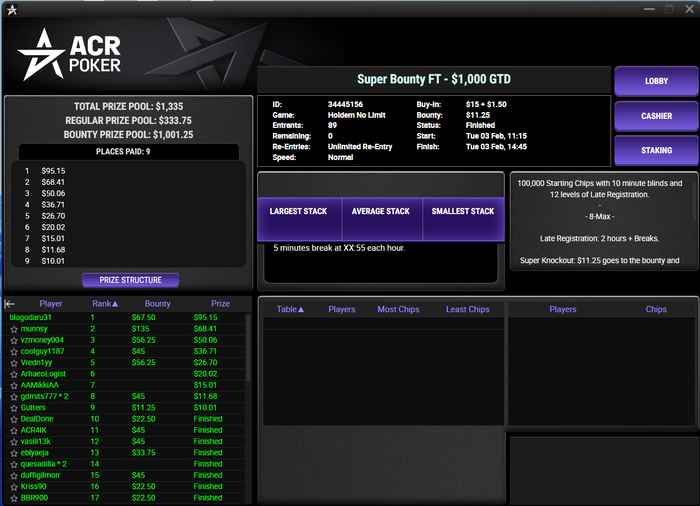The width and height of the screenshot is (700, 506).
Task: Toggle favorite star for AAMikkiAA
Action: click(14, 385)
